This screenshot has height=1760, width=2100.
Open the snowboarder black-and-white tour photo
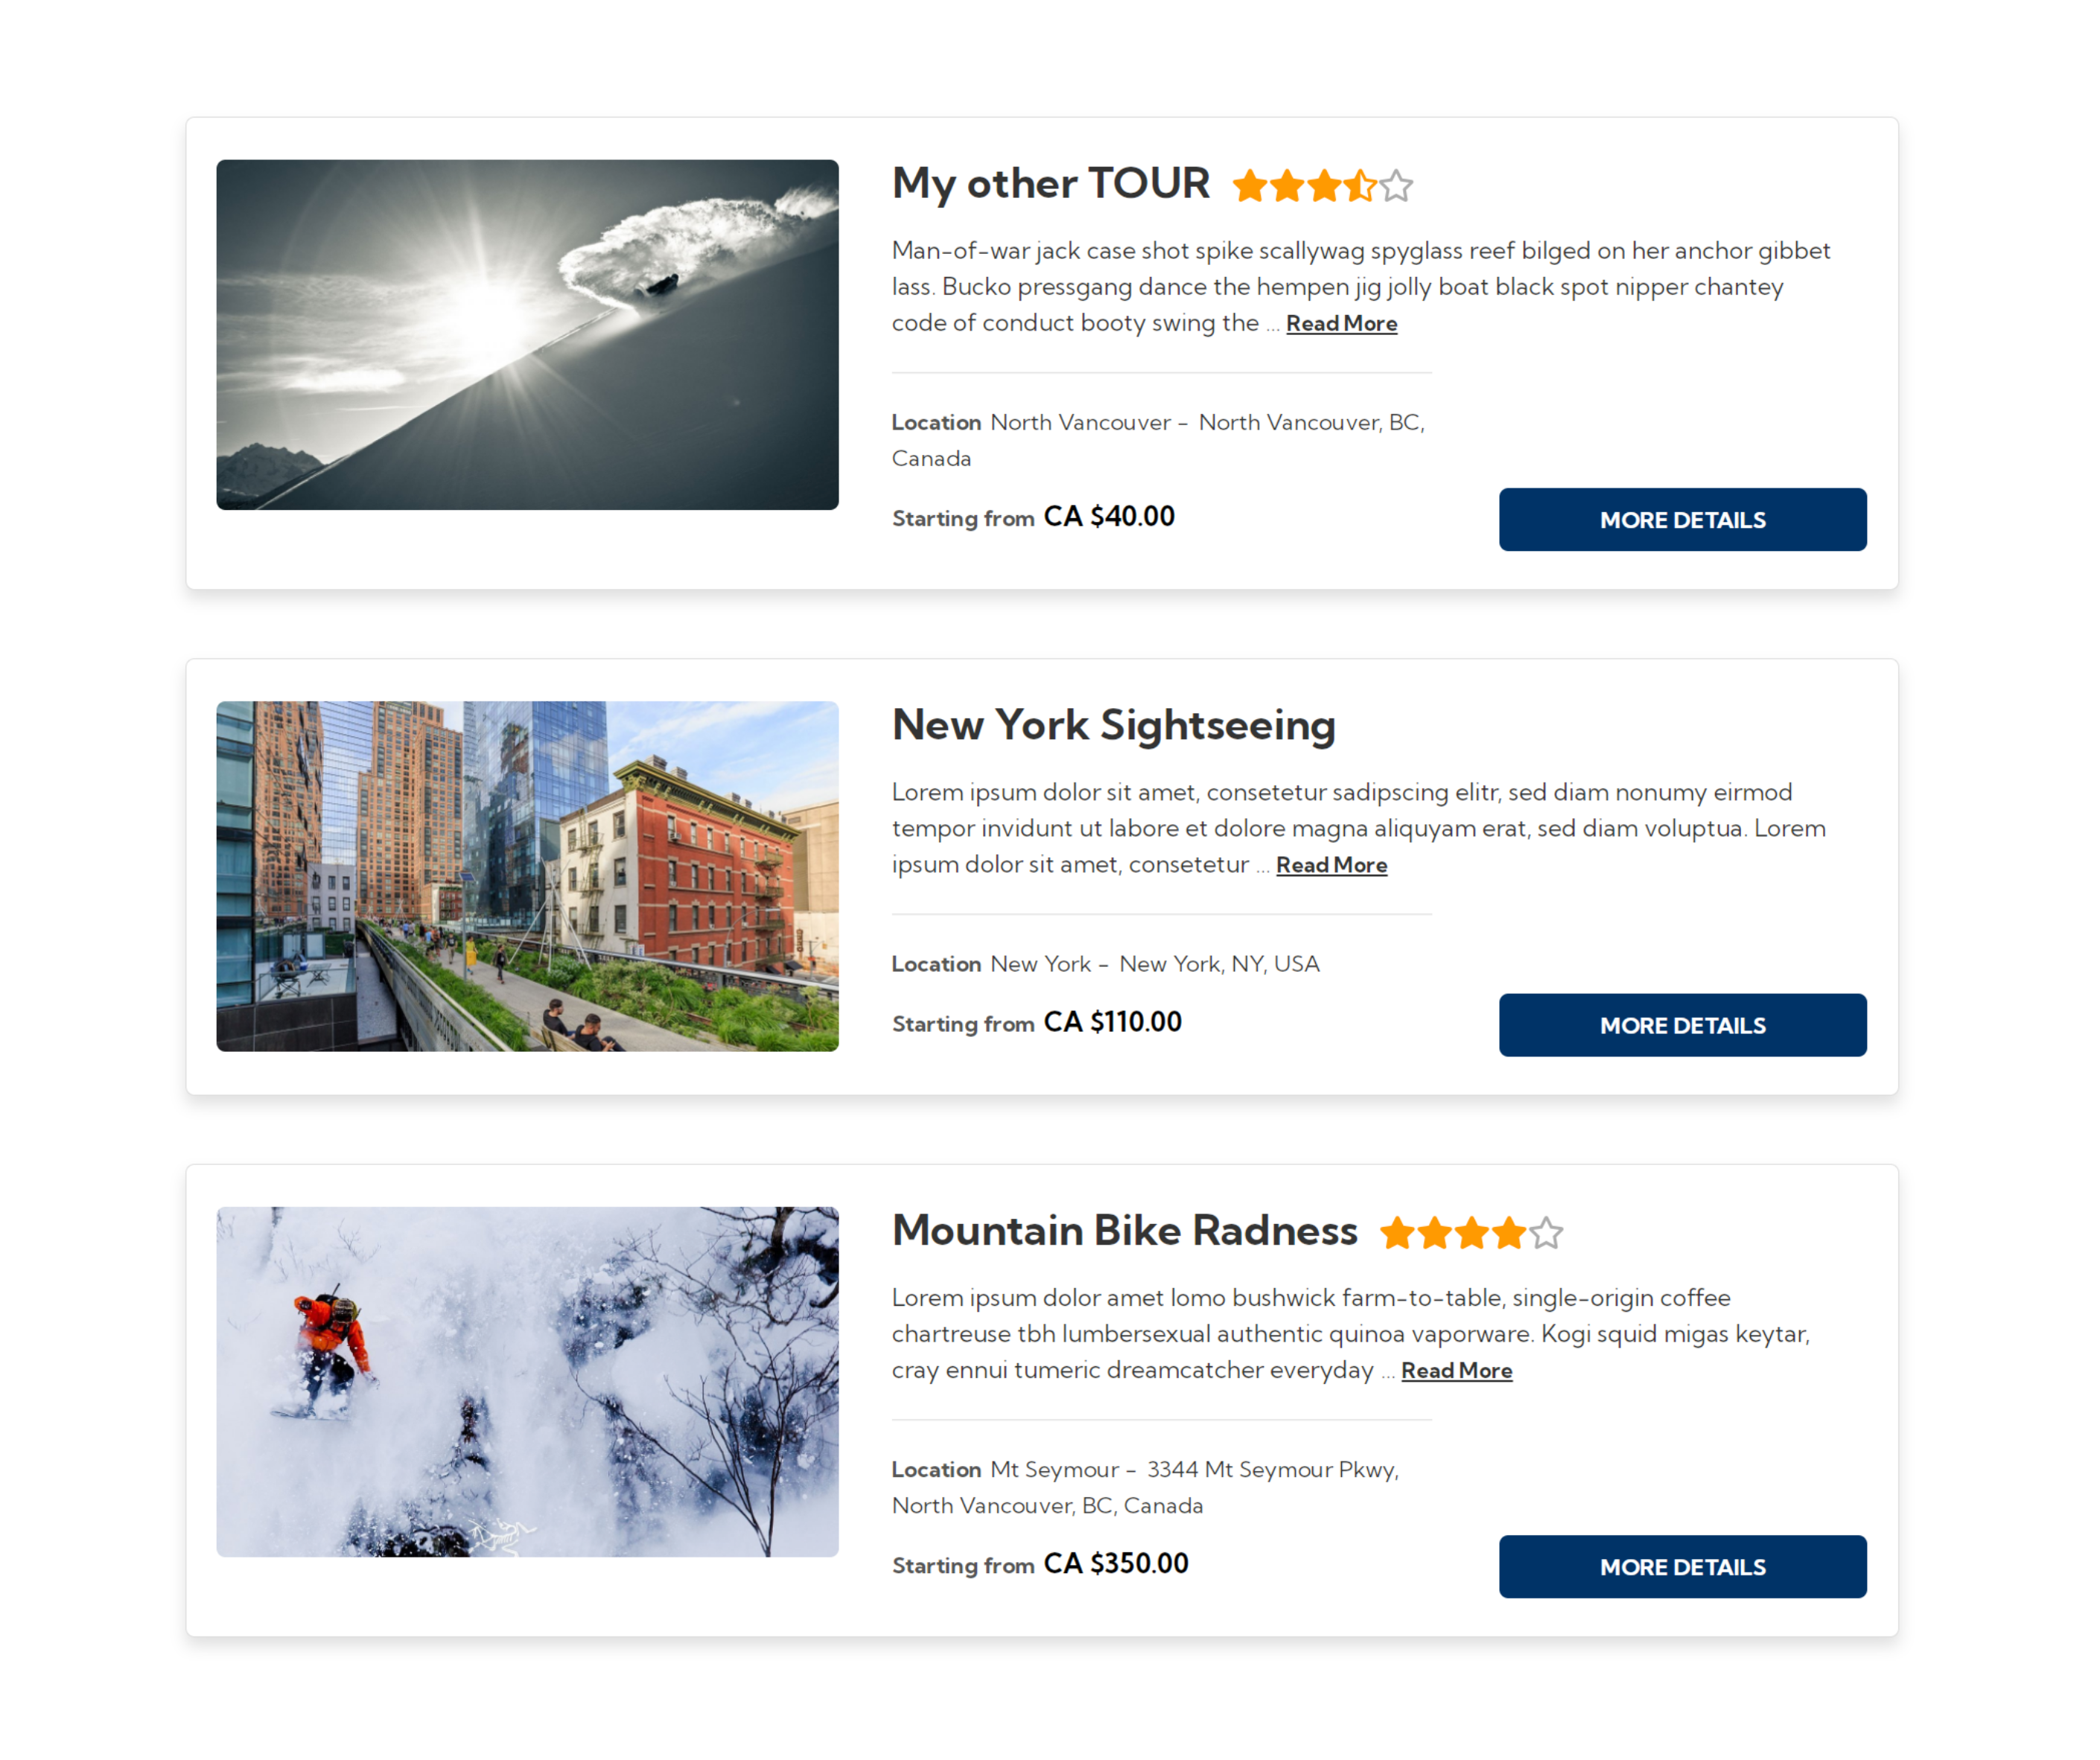tap(528, 335)
